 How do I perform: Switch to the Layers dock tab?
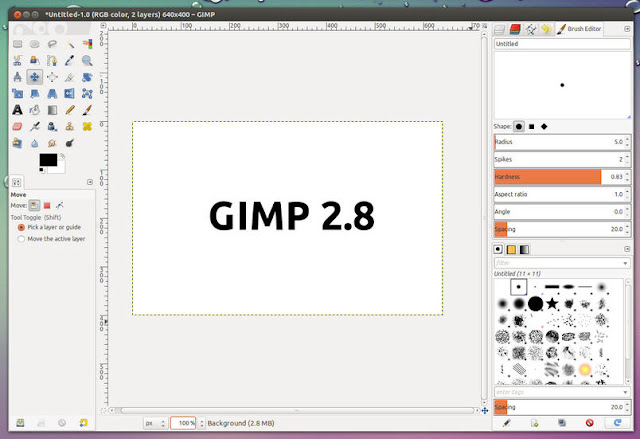point(499,29)
